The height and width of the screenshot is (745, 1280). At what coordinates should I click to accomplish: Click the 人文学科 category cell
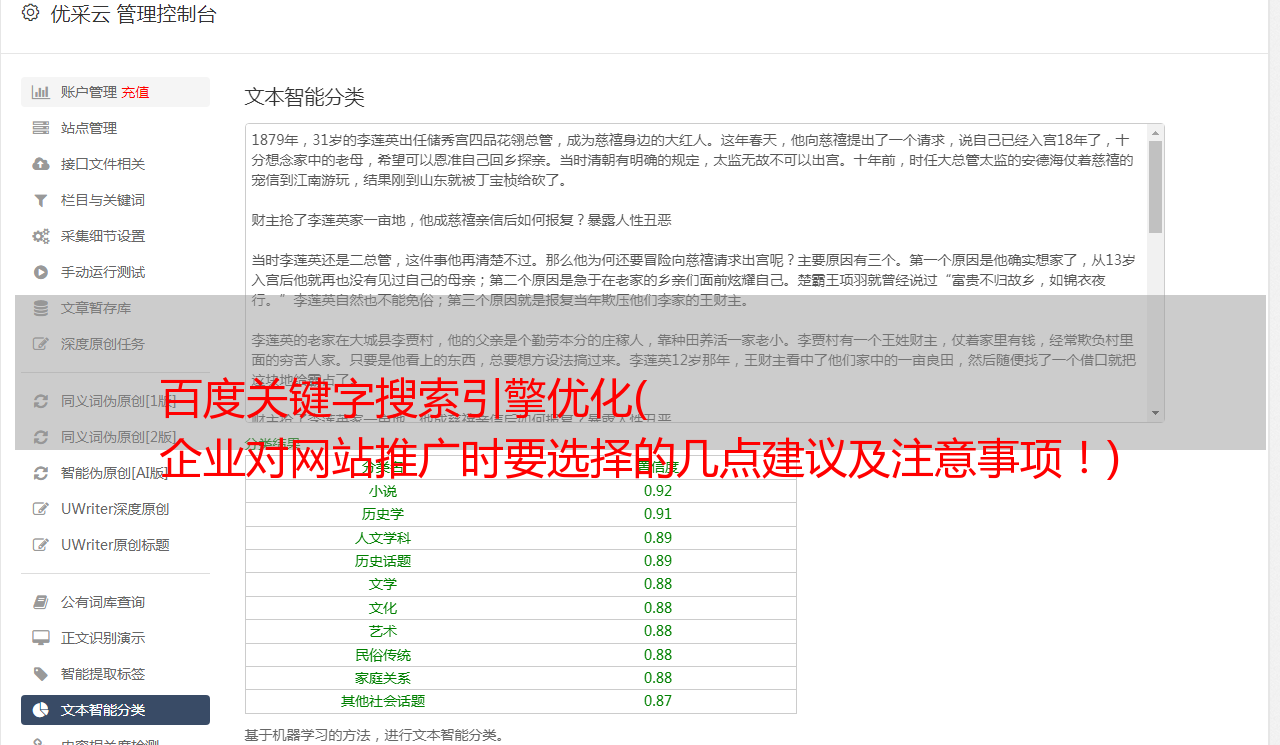[383, 538]
